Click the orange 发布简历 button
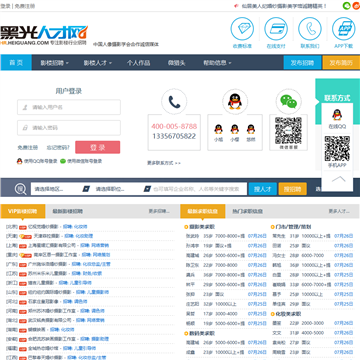Screen dimensions: 360x360 [x=341, y=63]
